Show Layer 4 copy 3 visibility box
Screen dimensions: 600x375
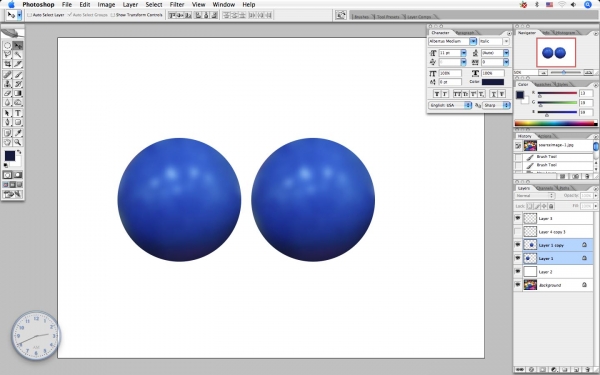click(518, 232)
